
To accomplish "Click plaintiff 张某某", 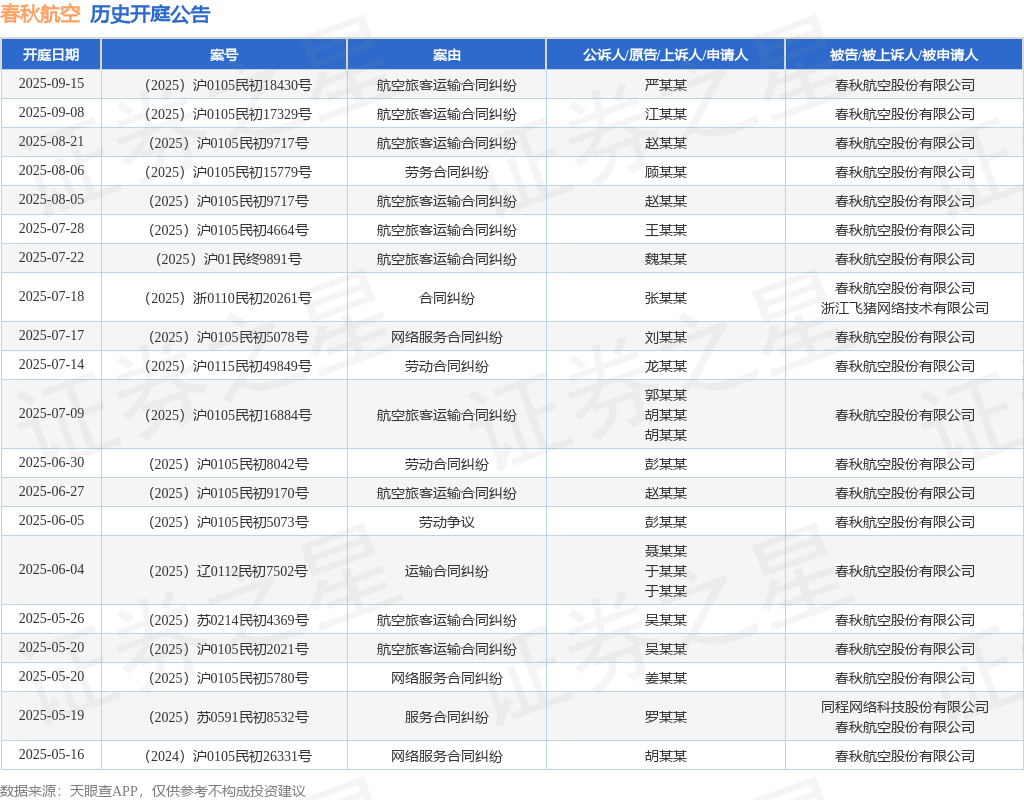I will (x=665, y=298).
